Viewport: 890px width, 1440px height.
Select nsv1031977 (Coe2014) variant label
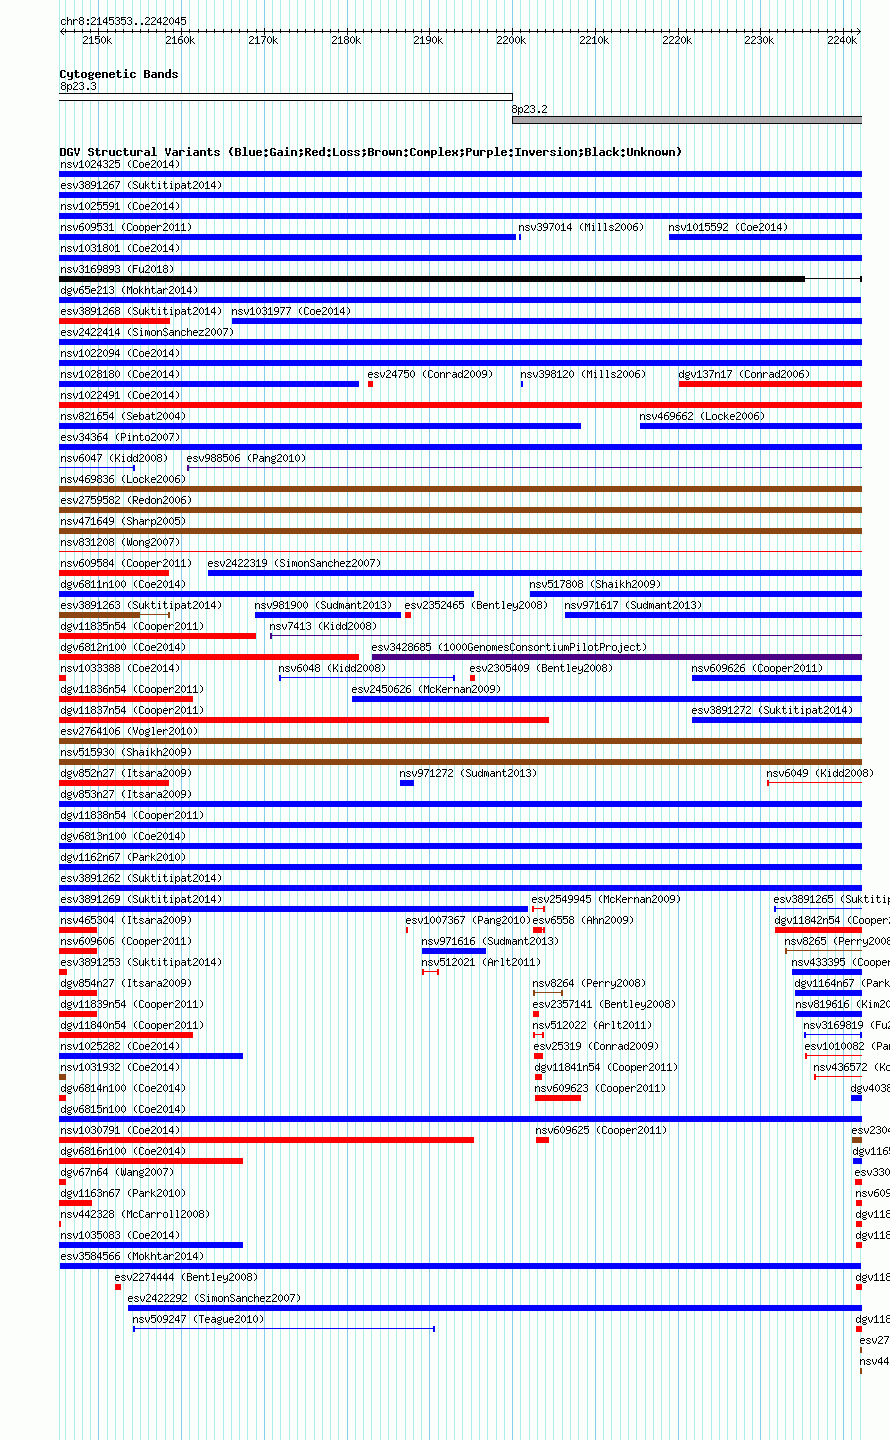click(292, 311)
